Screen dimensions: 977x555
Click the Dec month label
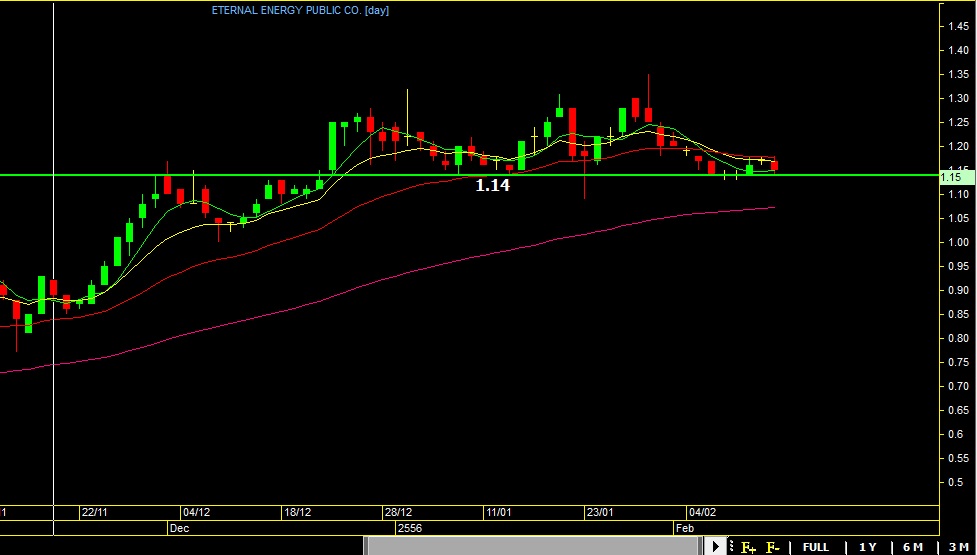point(179,528)
